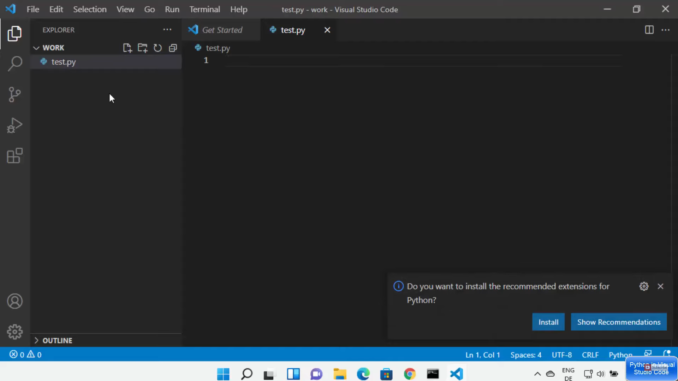Open File Explorer from taskbar
Image resolution: width=678 pixels, height=381 pixels.
340,374
